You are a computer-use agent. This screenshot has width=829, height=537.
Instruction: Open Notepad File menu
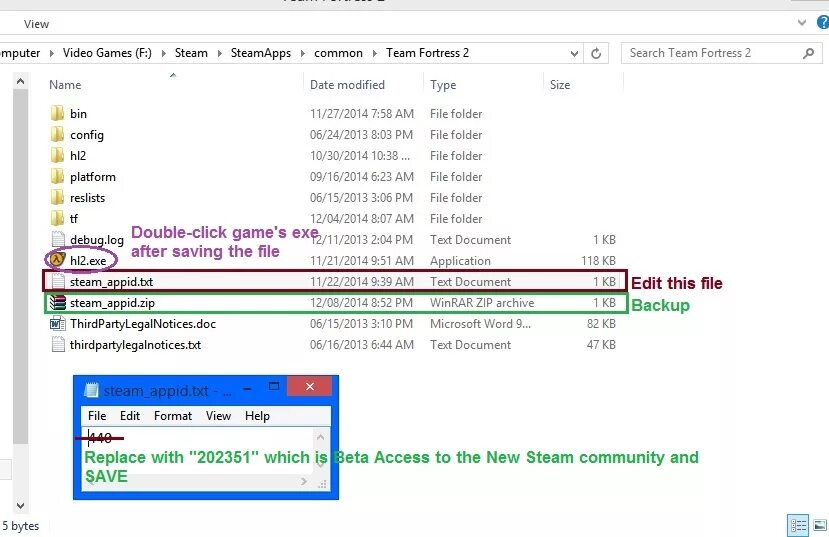point(97,416)
